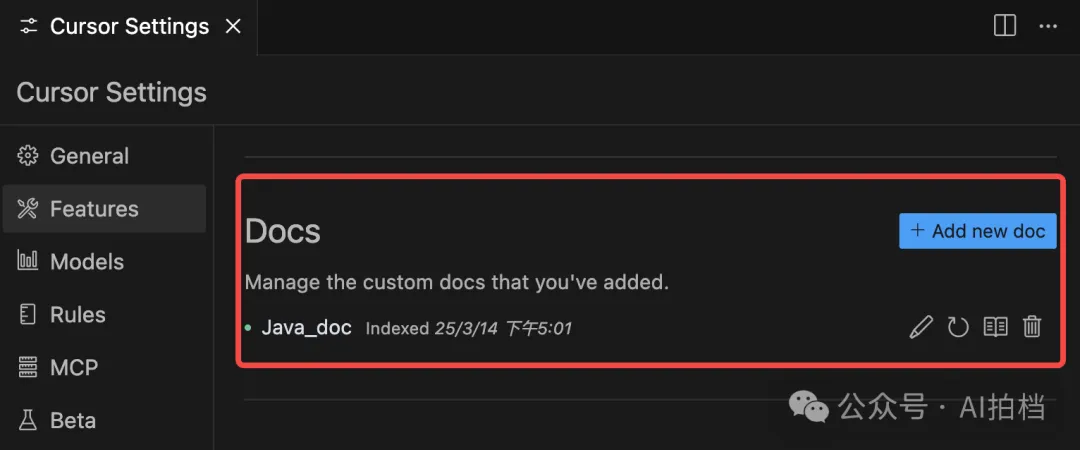Viewport: 1080px width, 450px height.
Task: Delete Java_doc using the trash icon
Action: pos(1031,327)
